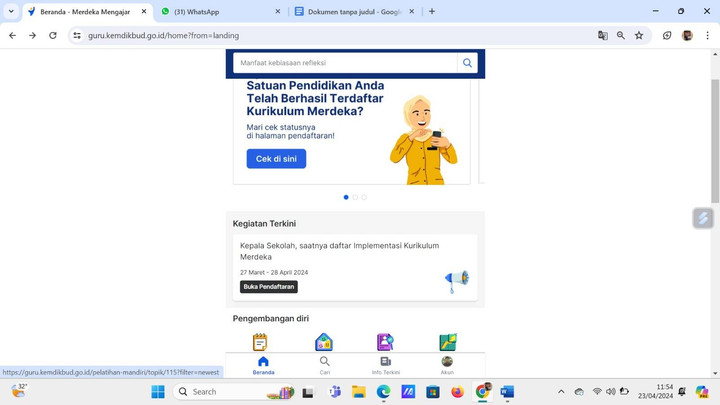The width and height of the screenshot is (720, 405).
Task: Select the first carousel dot indicator
Action: 346,197
